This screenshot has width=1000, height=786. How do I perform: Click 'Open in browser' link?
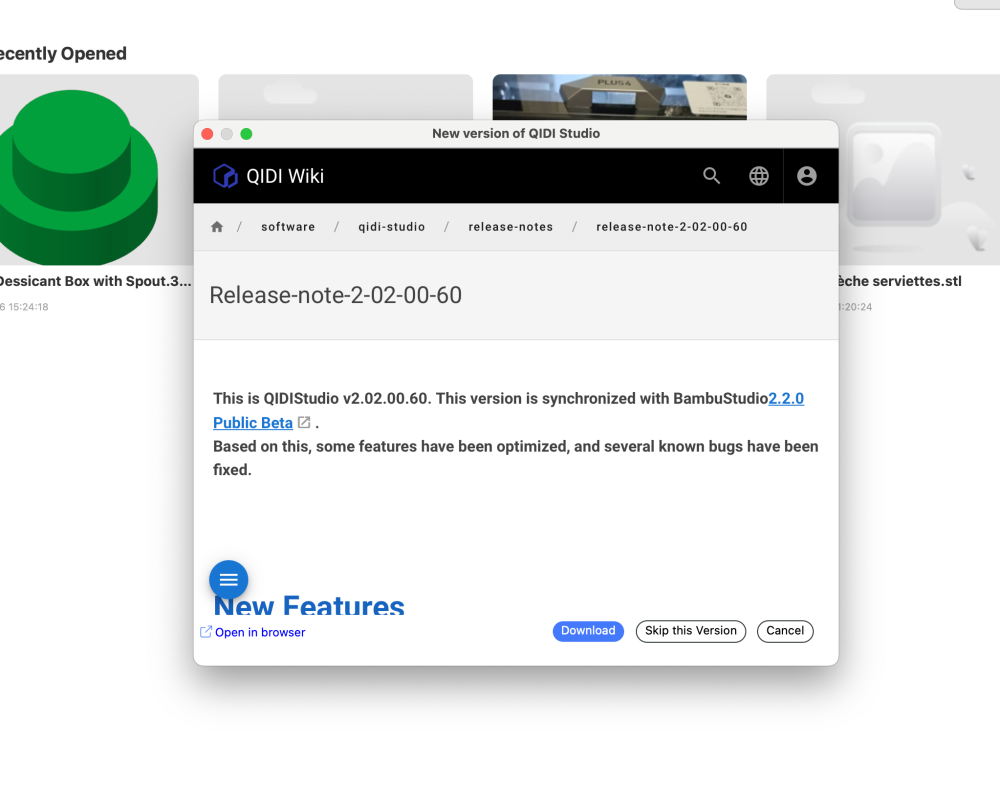(260, 632)
